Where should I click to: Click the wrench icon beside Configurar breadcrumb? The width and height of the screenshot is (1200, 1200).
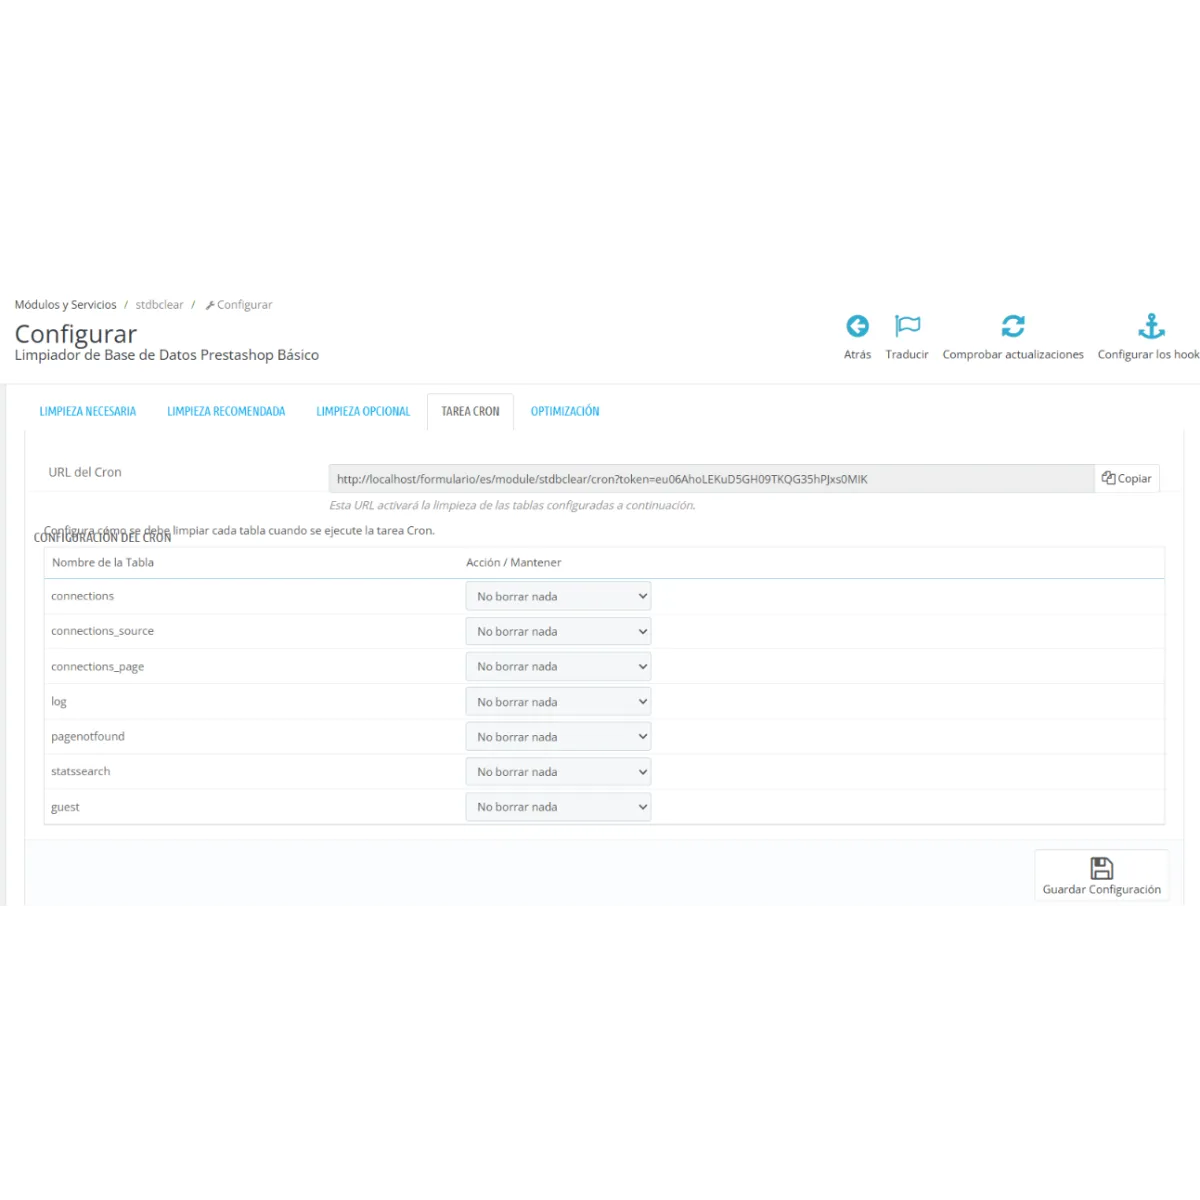(x=210, y=305)
